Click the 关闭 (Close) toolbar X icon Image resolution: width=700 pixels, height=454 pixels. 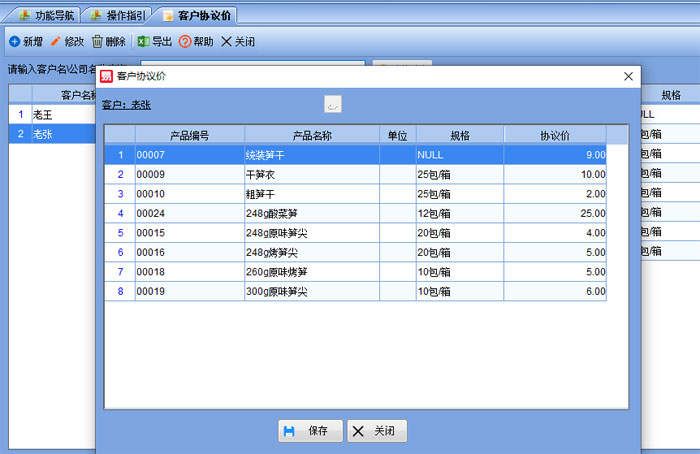(x=226, y=42)
